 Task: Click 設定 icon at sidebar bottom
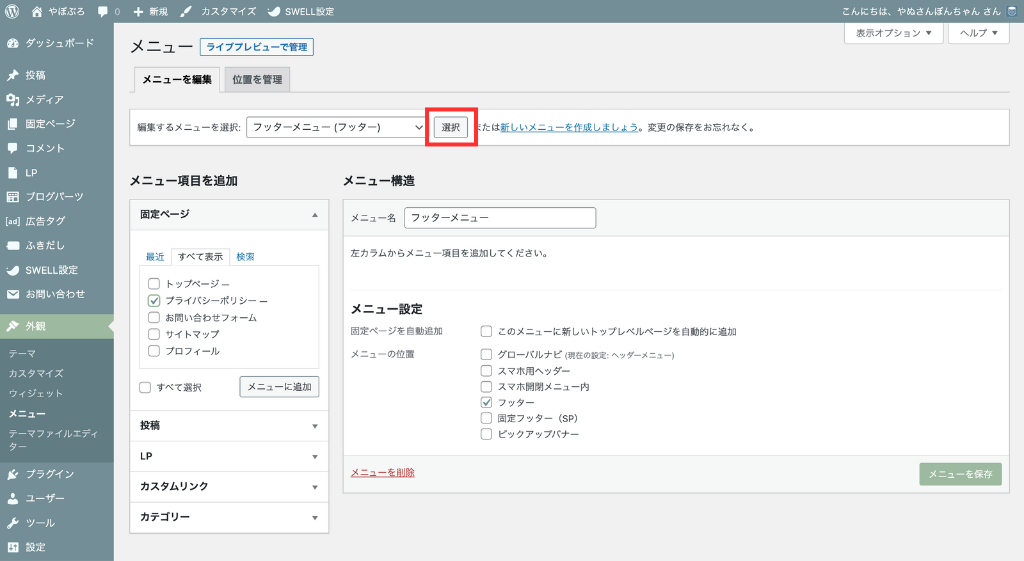[x=12, y=547]
